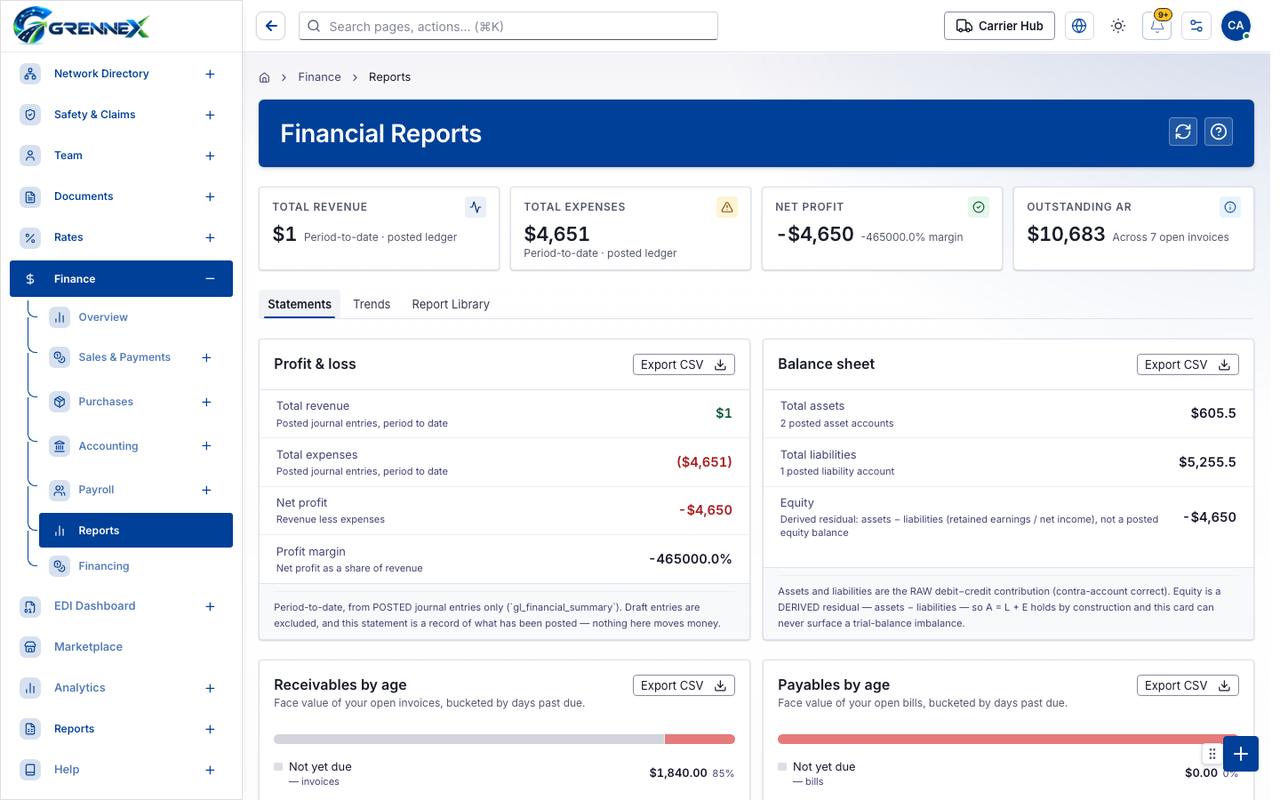
Task: Open the Carrier Hub button
Action: (1000, 26)
